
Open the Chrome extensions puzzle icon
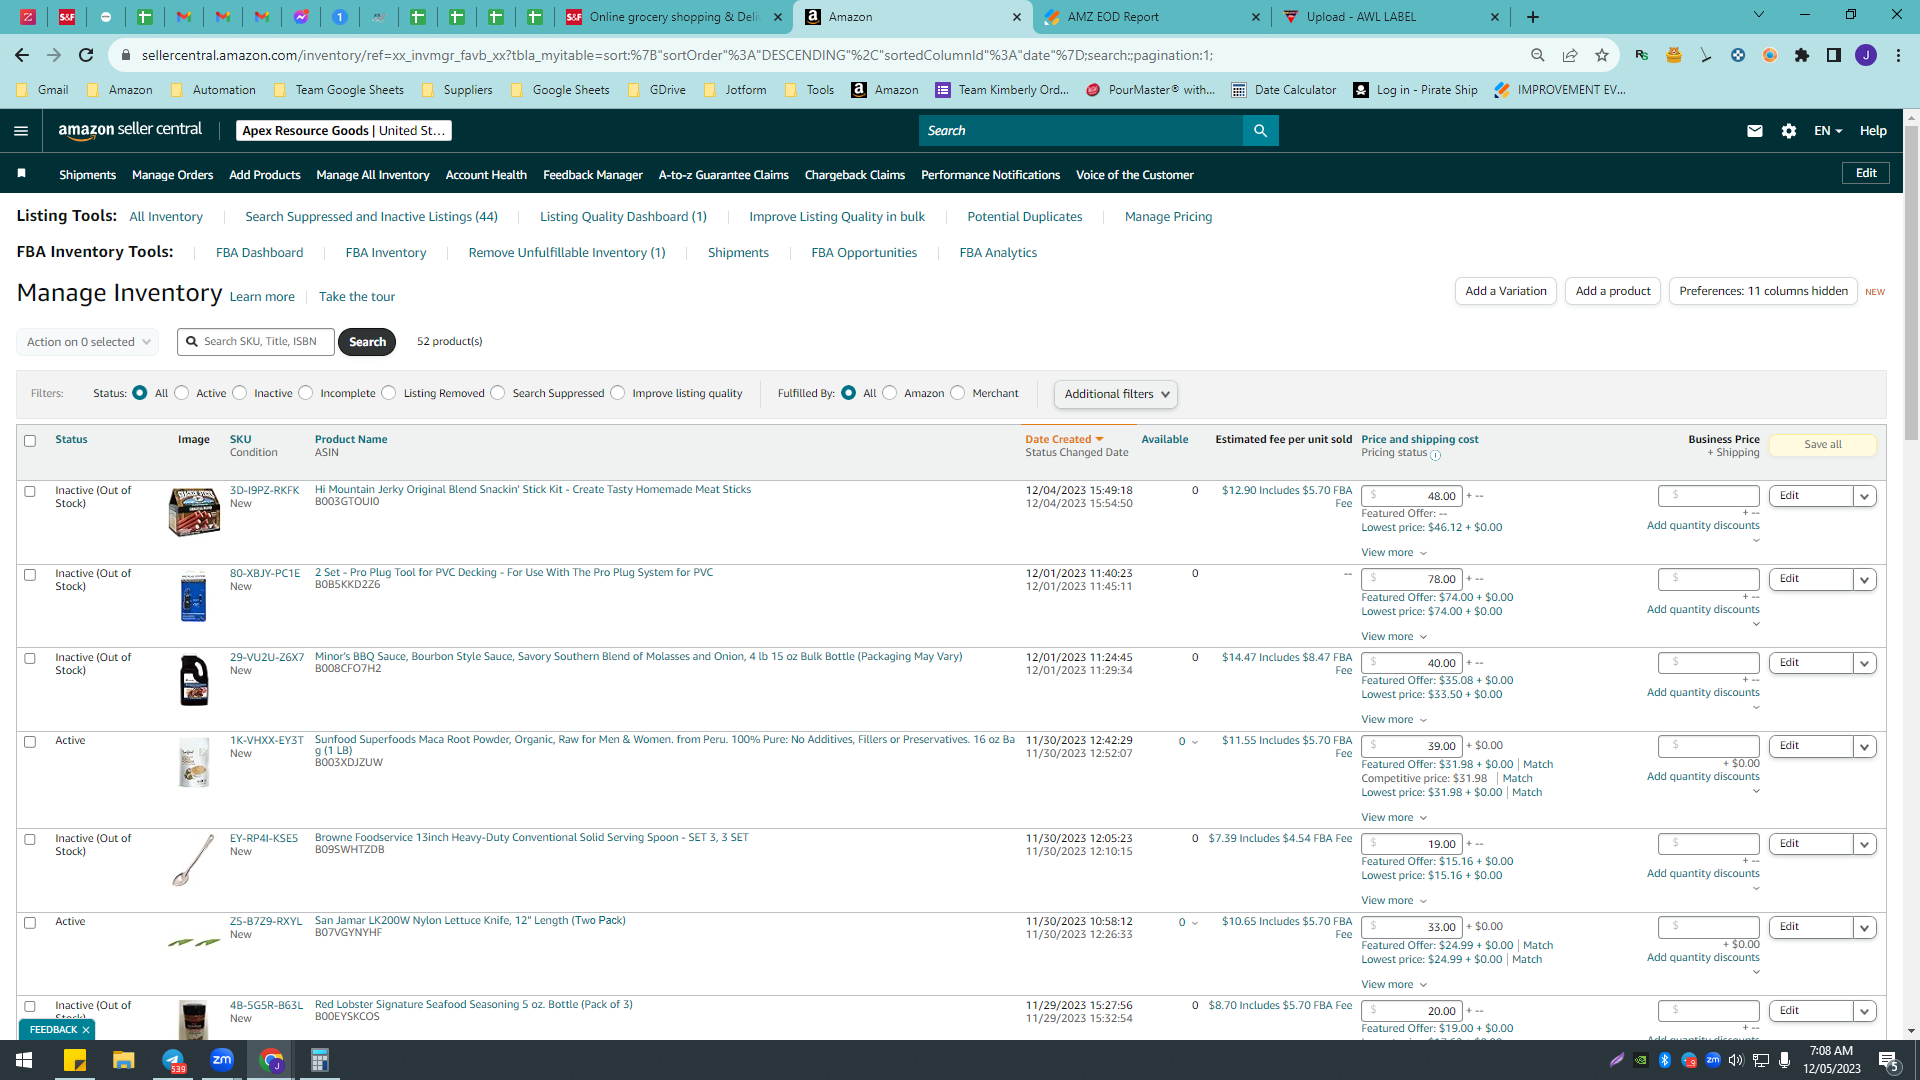1802,55
